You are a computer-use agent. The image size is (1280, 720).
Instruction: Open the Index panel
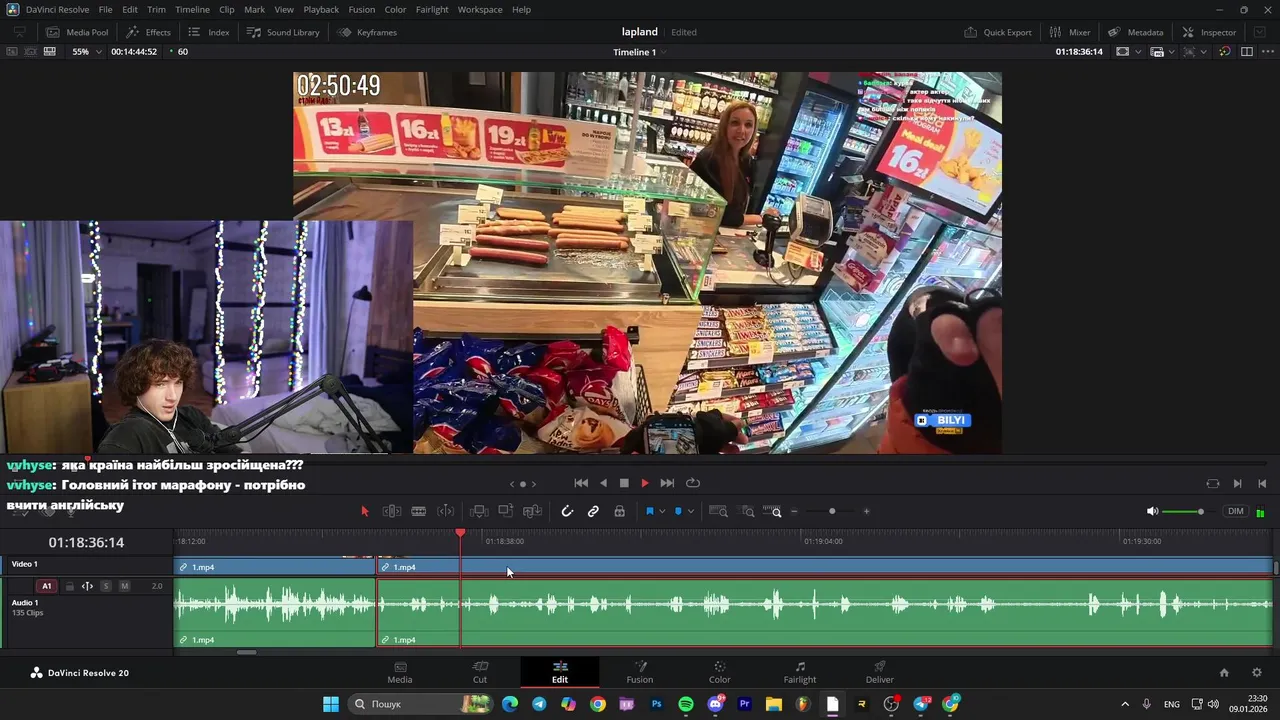(209, 32)
